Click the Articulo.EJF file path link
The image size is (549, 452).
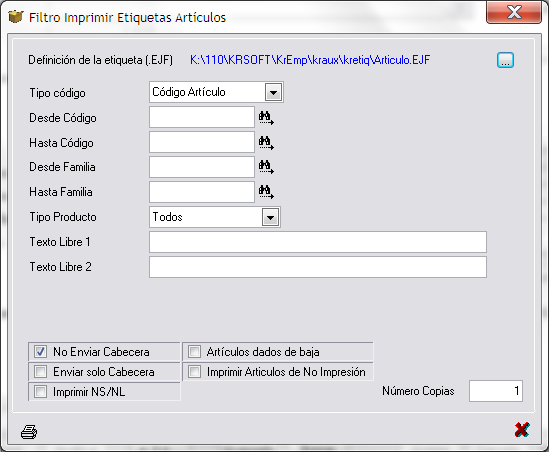pos(310,60)
